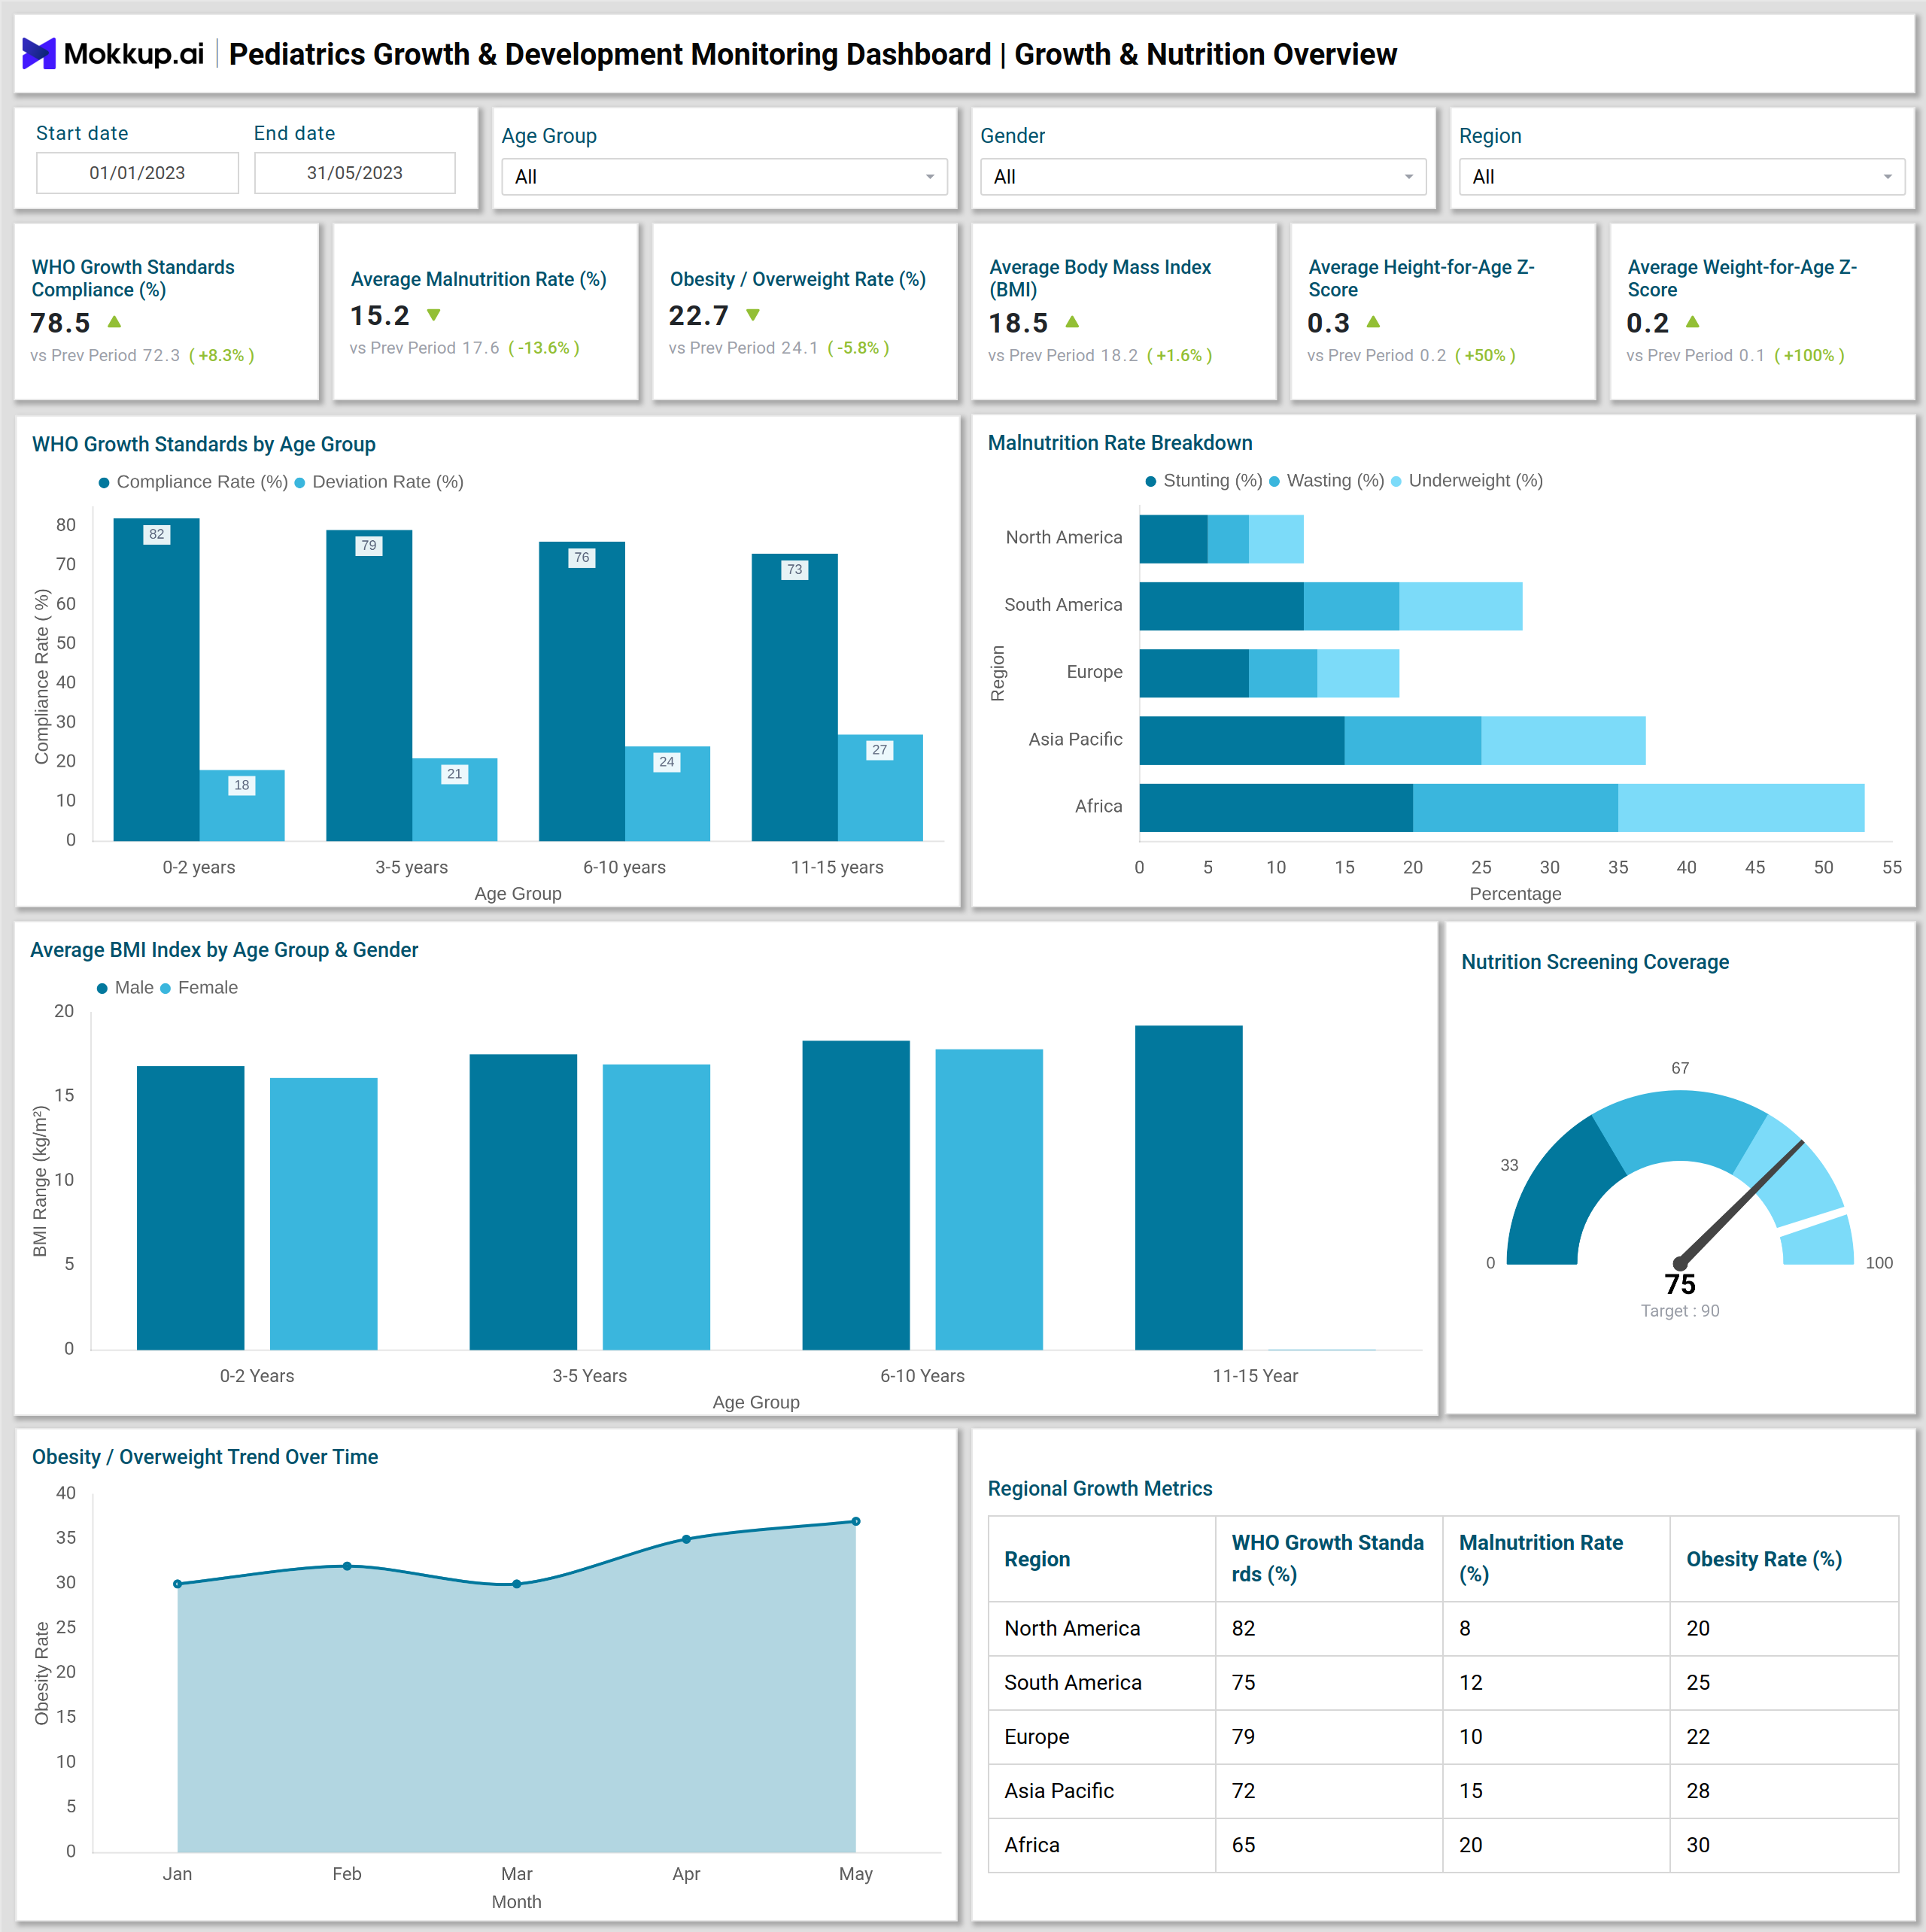This screenshot has height=1932, width=1926.
Task: Click the 6-10 Years male BMI bar
Action: click(856, 1195)
